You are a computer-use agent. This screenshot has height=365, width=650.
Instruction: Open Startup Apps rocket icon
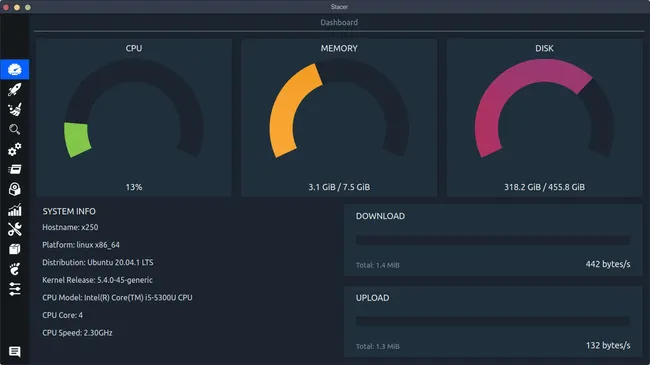[x=15, y=89]
